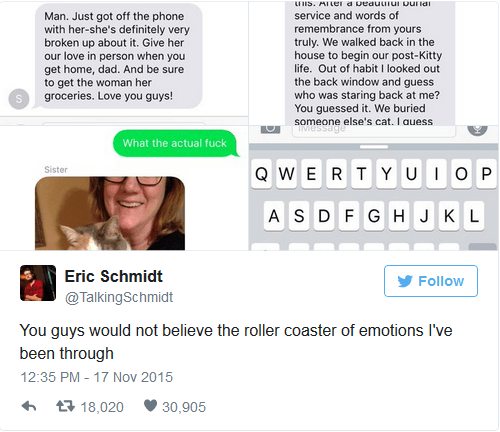The image size is (500, 432).
Task: Click the reply arrow icon
Action: 29,406
